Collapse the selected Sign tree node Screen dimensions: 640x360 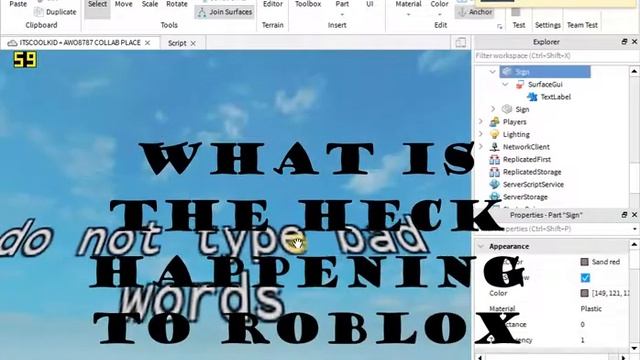pos(493,72)
